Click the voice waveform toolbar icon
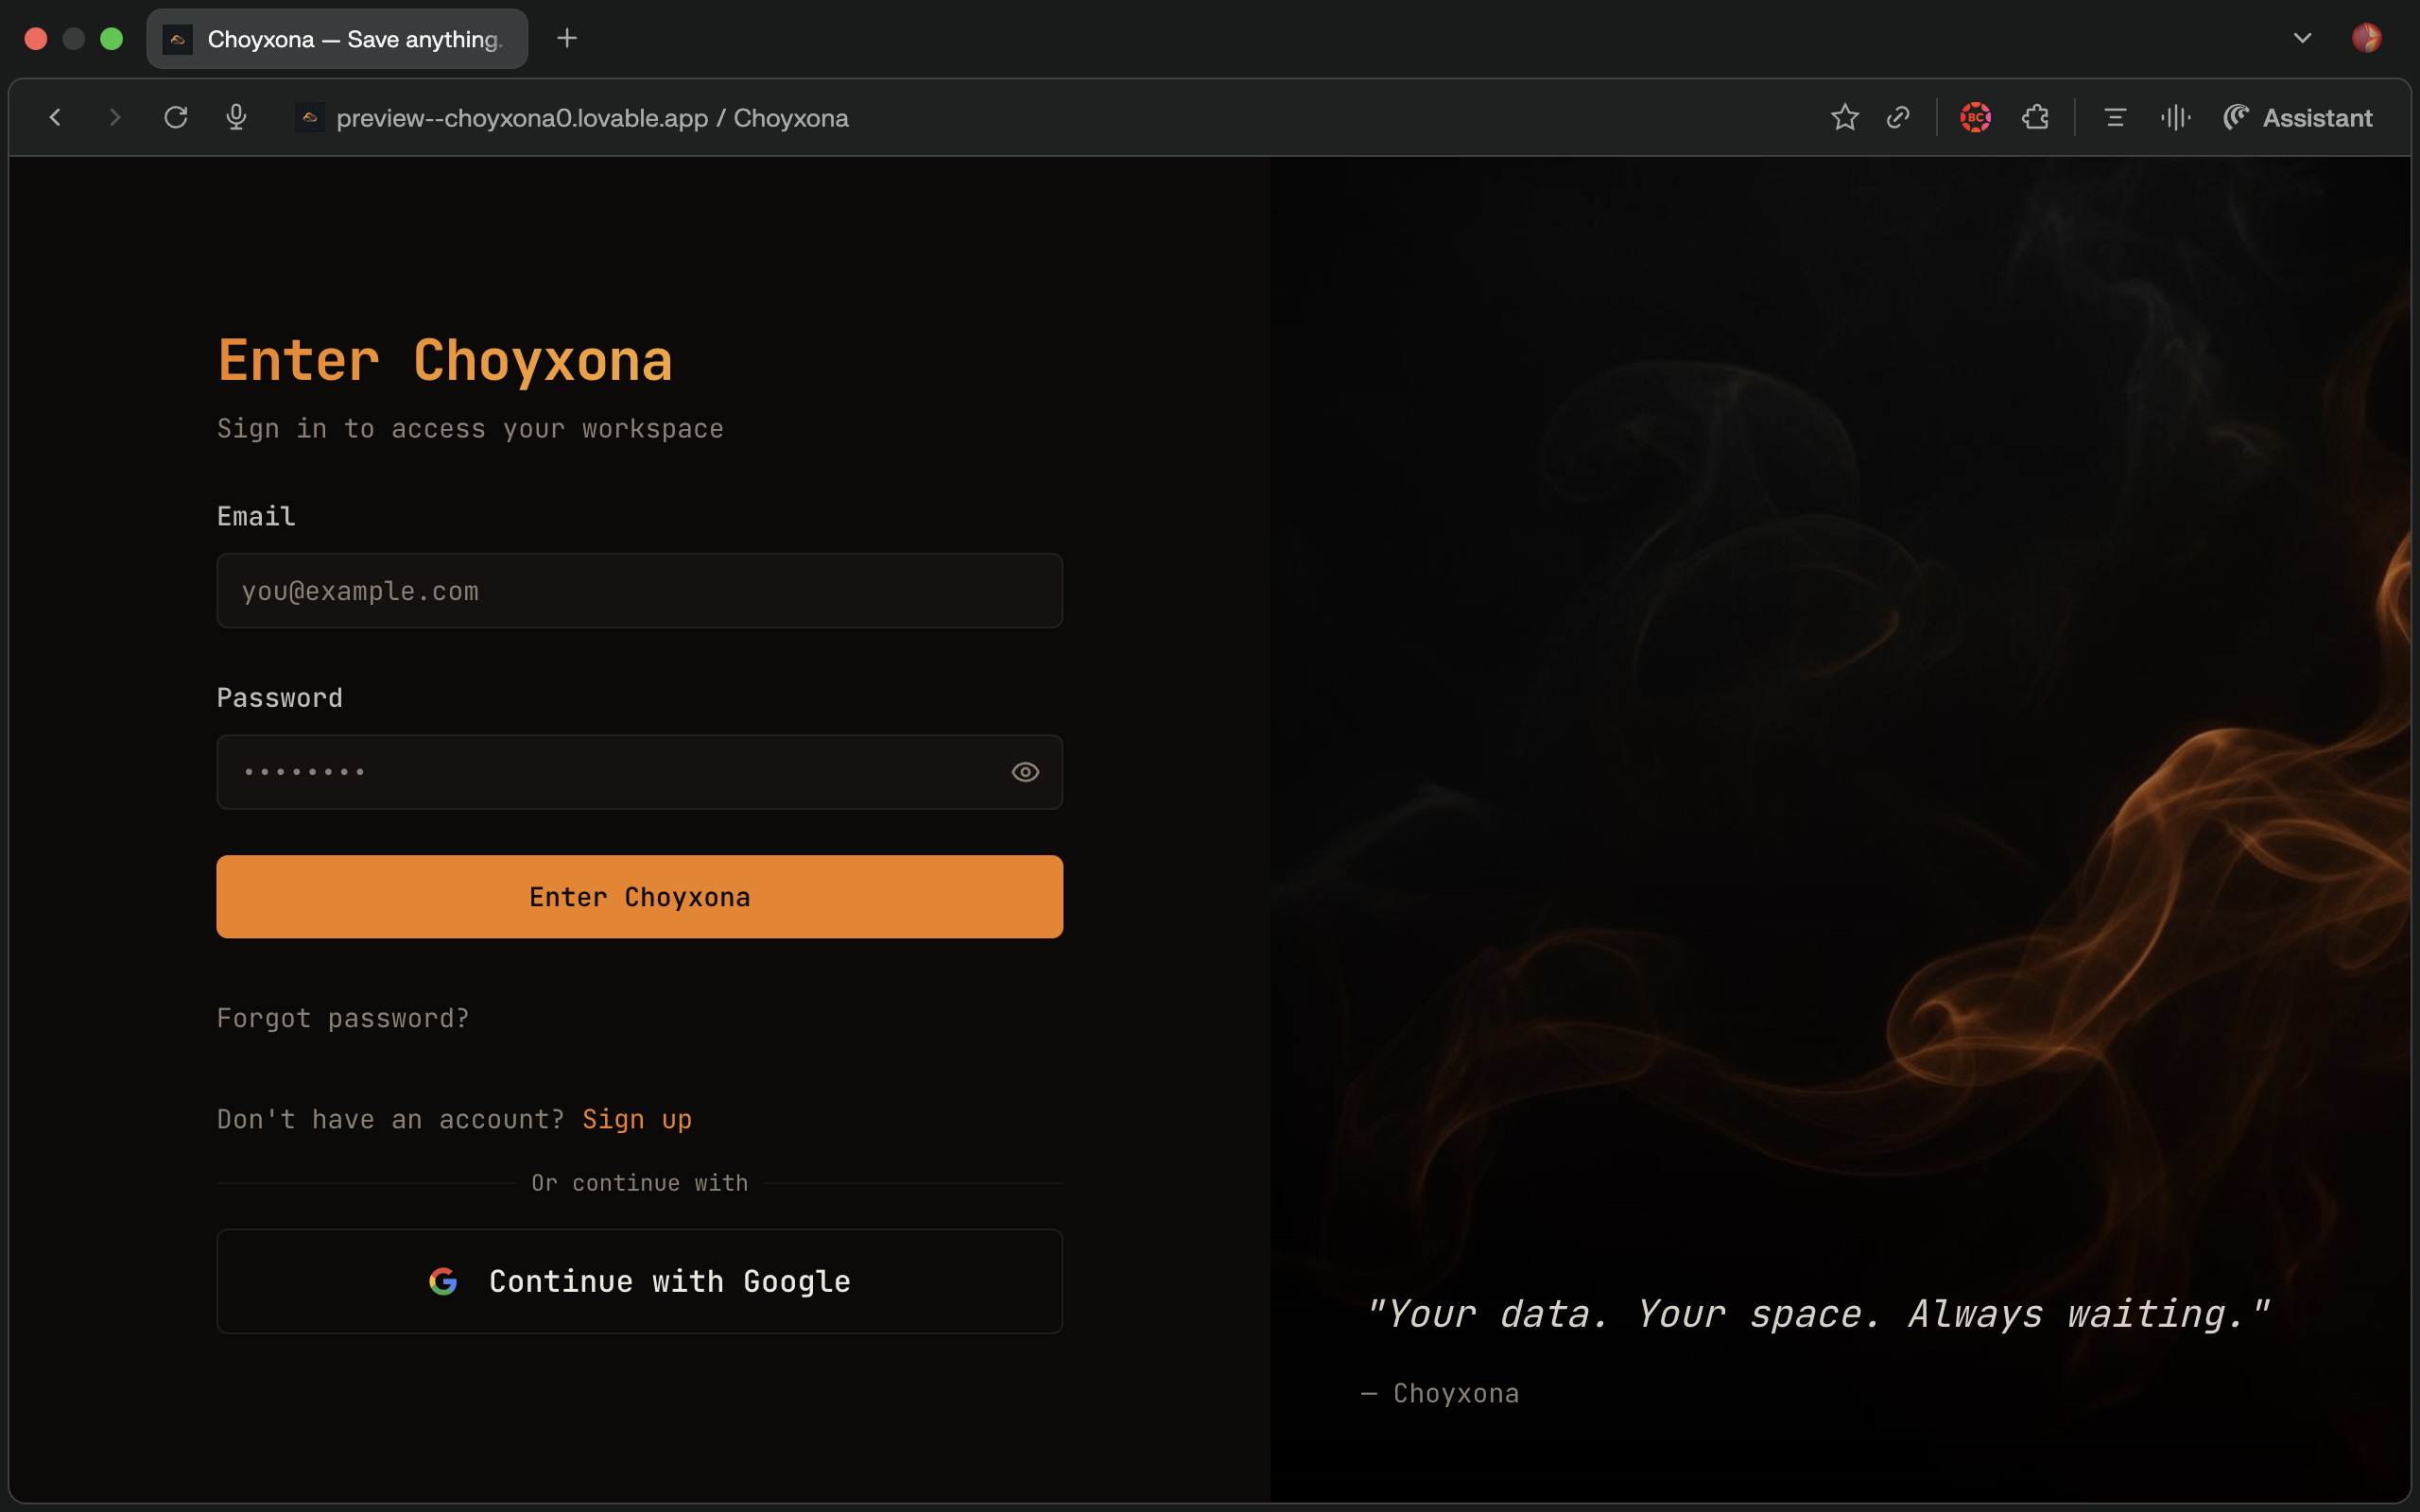The width and height of the screenshot is (2420, 1512). coord(2175,117)
